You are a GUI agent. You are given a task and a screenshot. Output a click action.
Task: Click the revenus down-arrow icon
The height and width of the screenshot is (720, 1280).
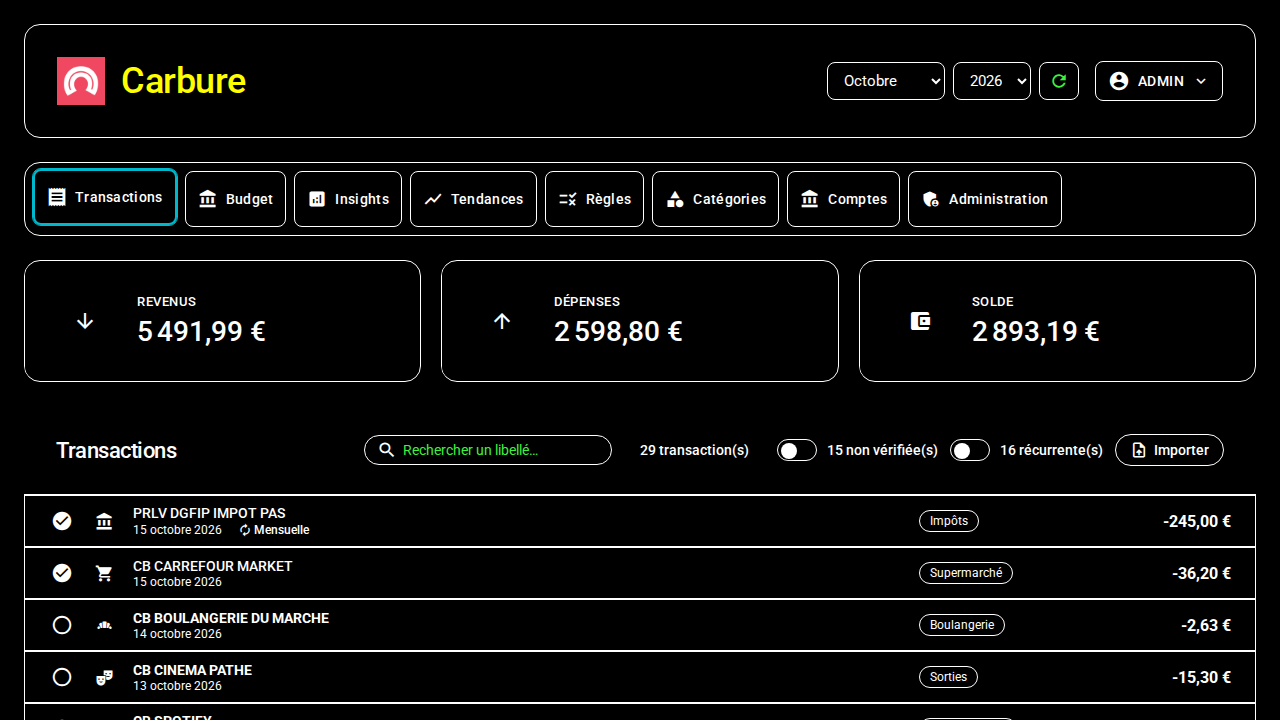tap(85, 321)
